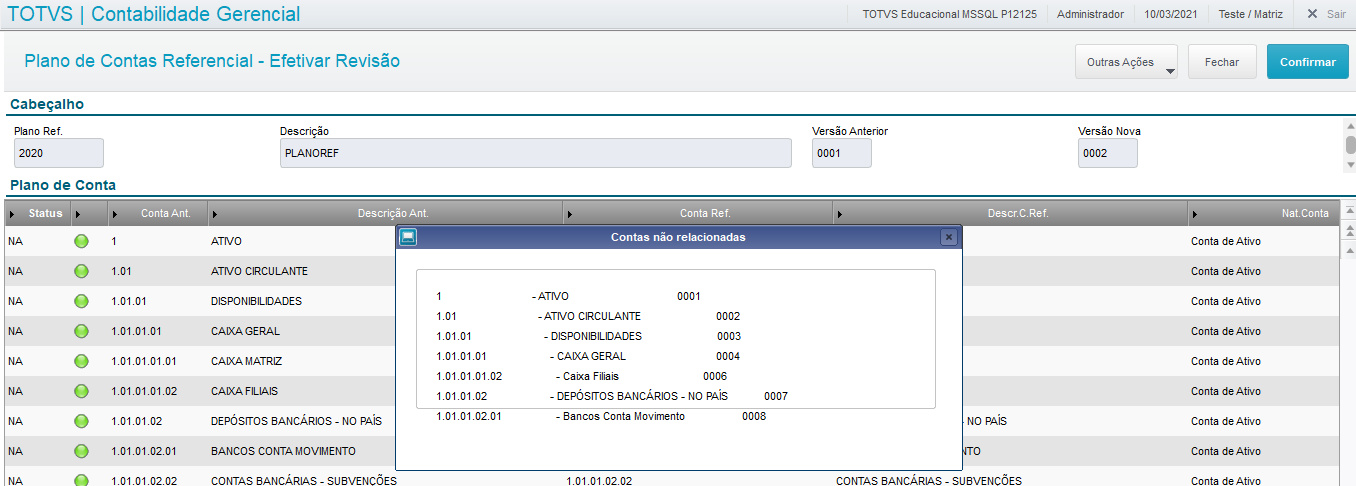The width and height of the screenshot is (1356, 486).
Task: Click the green status dot for BANCOS CONTA MOVIMENTO row
Action: [x=81, y=451]
